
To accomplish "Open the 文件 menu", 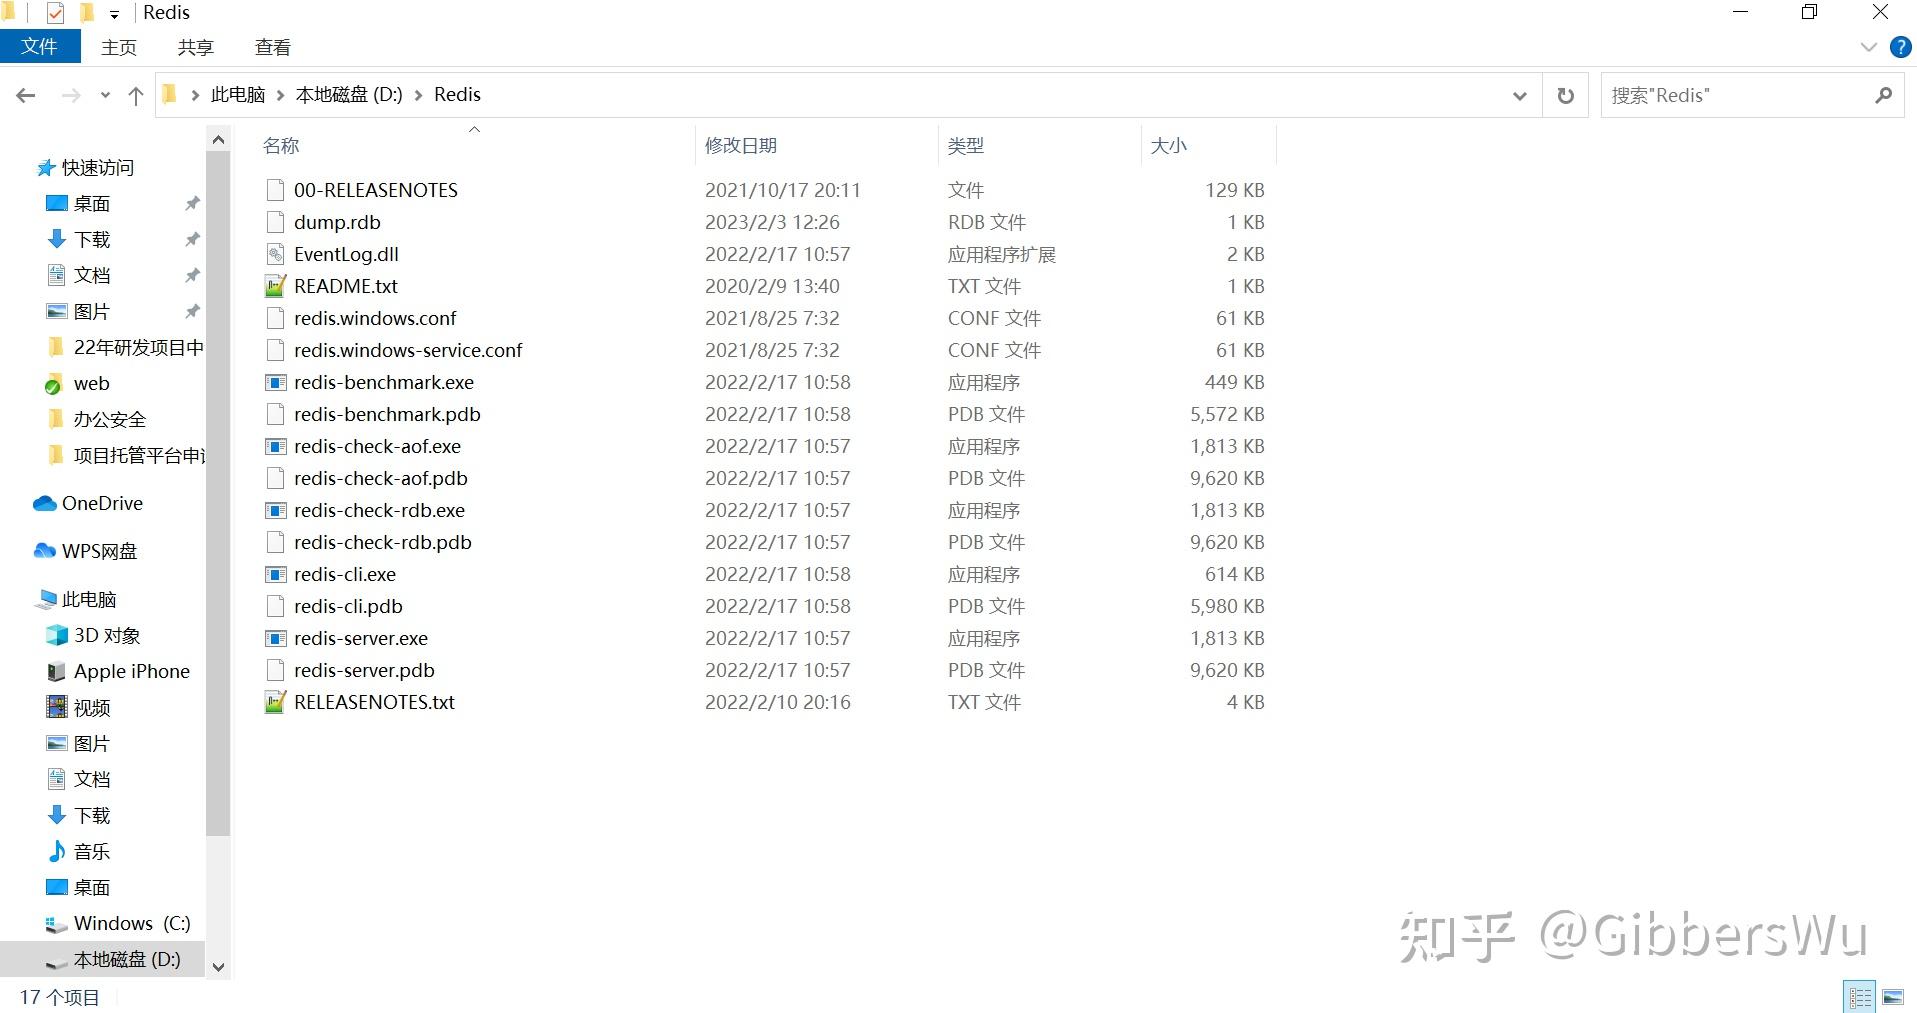I will (40, 46).
